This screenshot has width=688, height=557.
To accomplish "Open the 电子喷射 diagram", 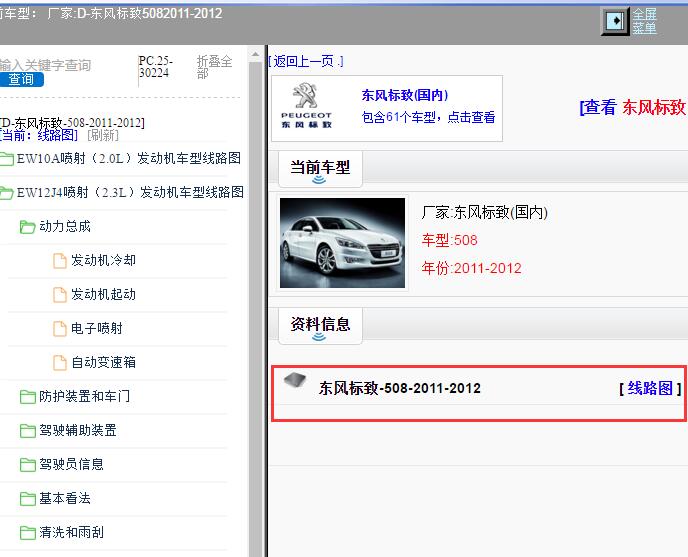I will (97, 328).
